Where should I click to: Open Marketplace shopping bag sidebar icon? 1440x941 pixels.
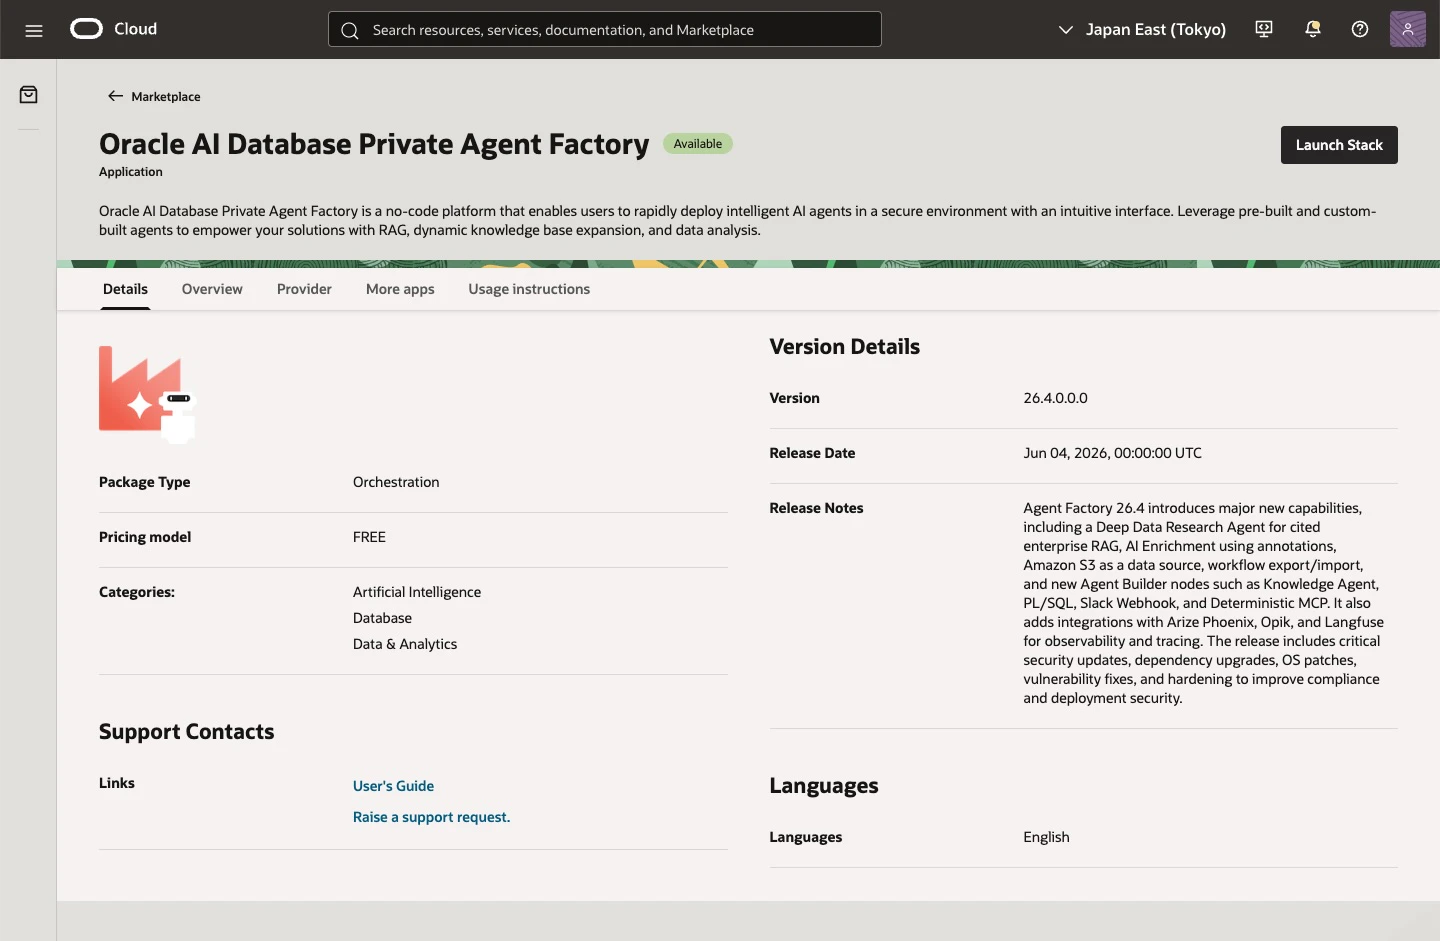click(29, 95)
